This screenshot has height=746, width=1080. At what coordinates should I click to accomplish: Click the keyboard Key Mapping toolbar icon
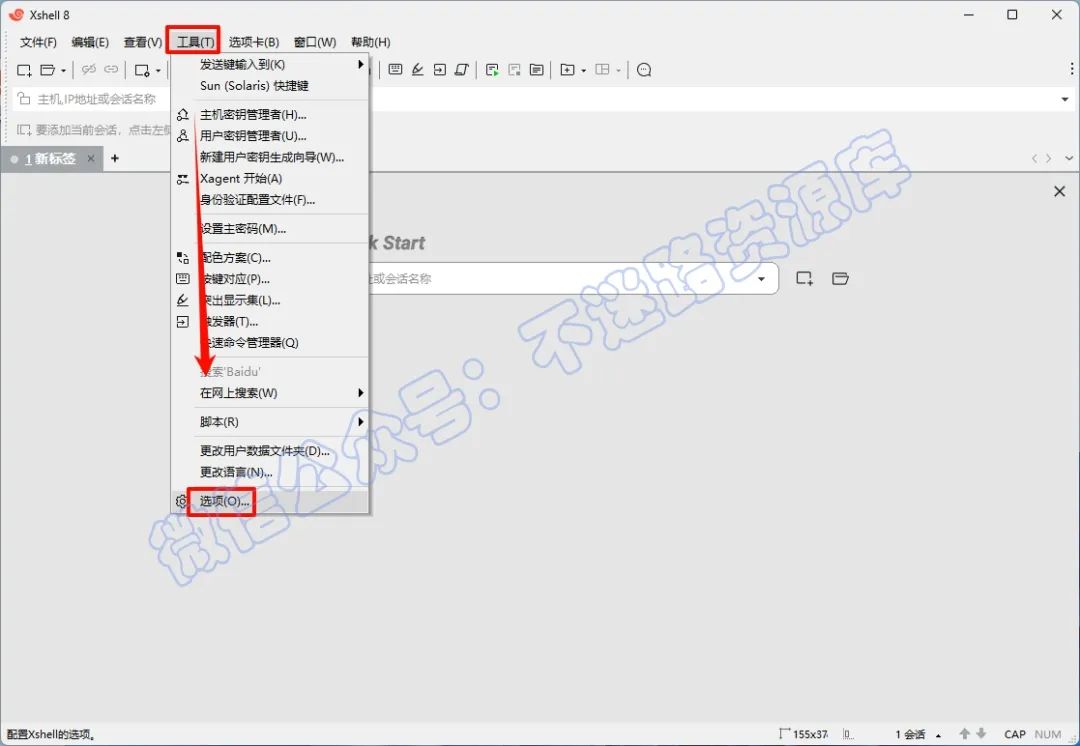395,70
